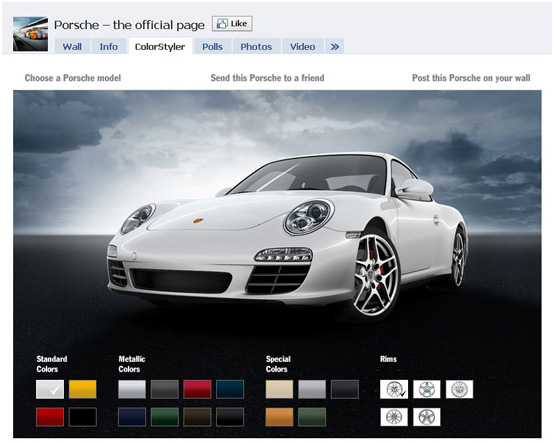Viewport: 554px width, 443px height.
Task: Like the Porsche official page
Action: click(x=232, y=24)
